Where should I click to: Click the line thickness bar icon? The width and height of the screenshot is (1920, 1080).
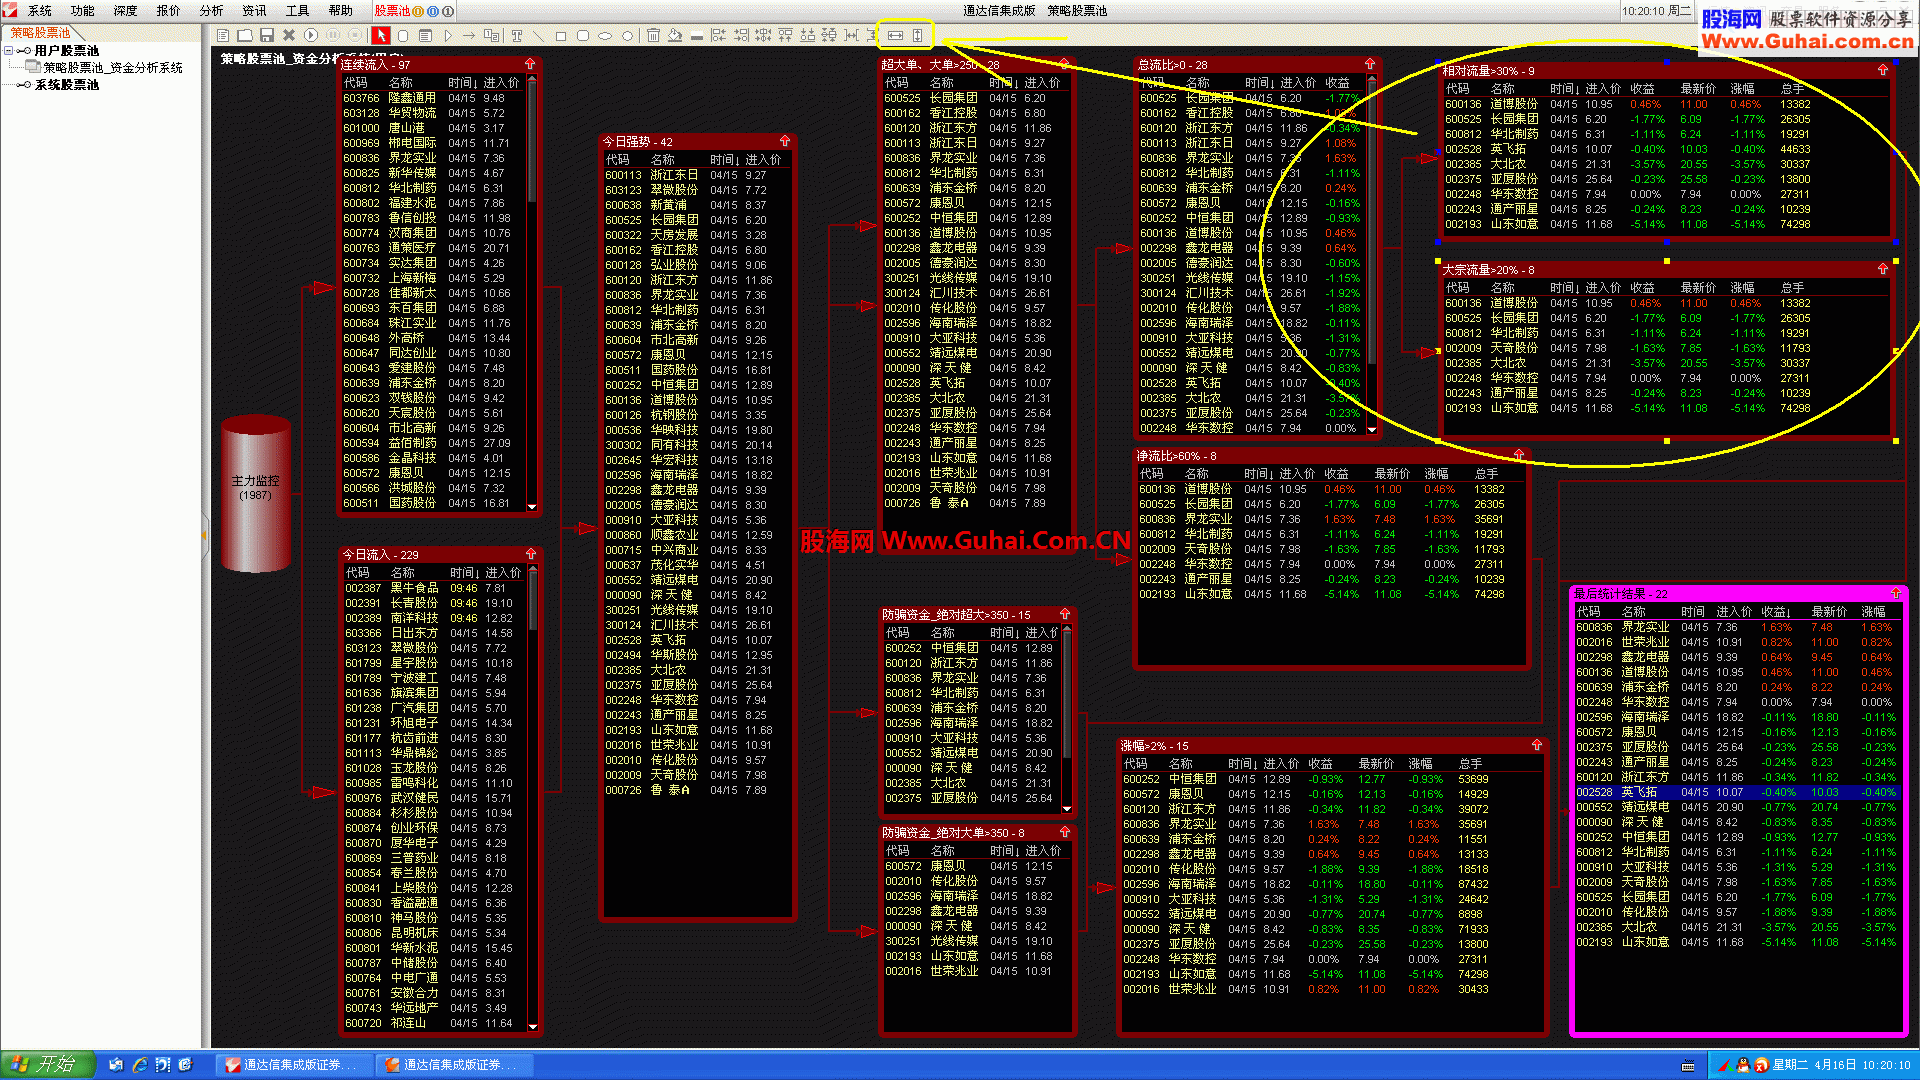pyautogui.click(x=697, y=36)
